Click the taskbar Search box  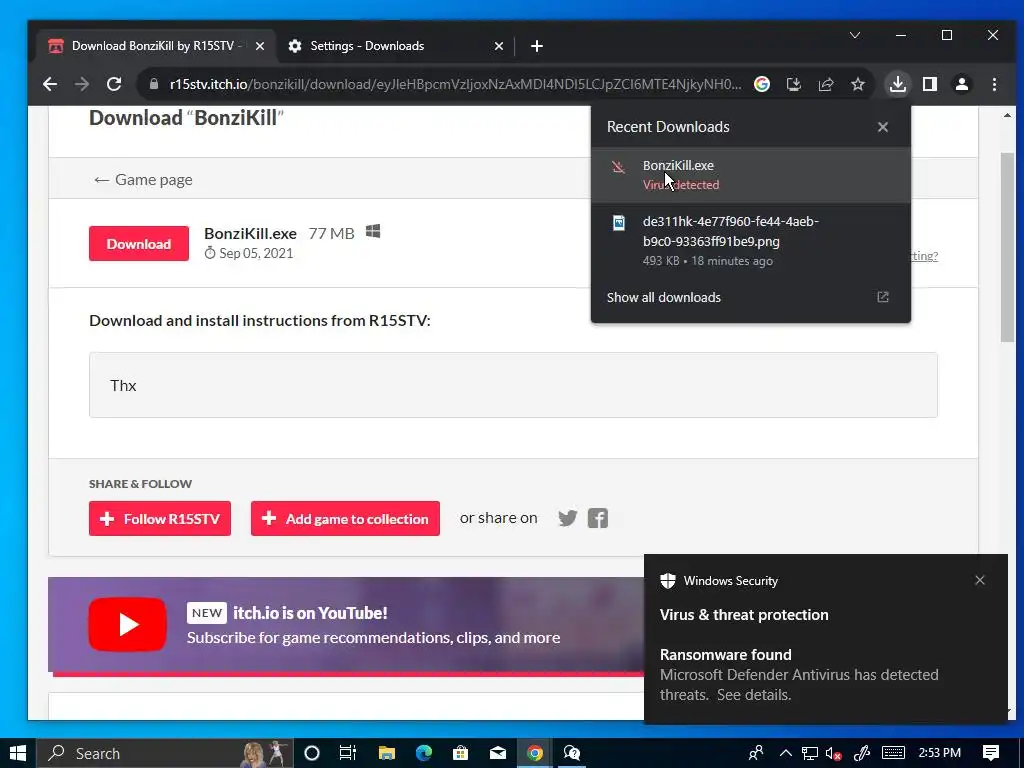[x=164, y=753]
